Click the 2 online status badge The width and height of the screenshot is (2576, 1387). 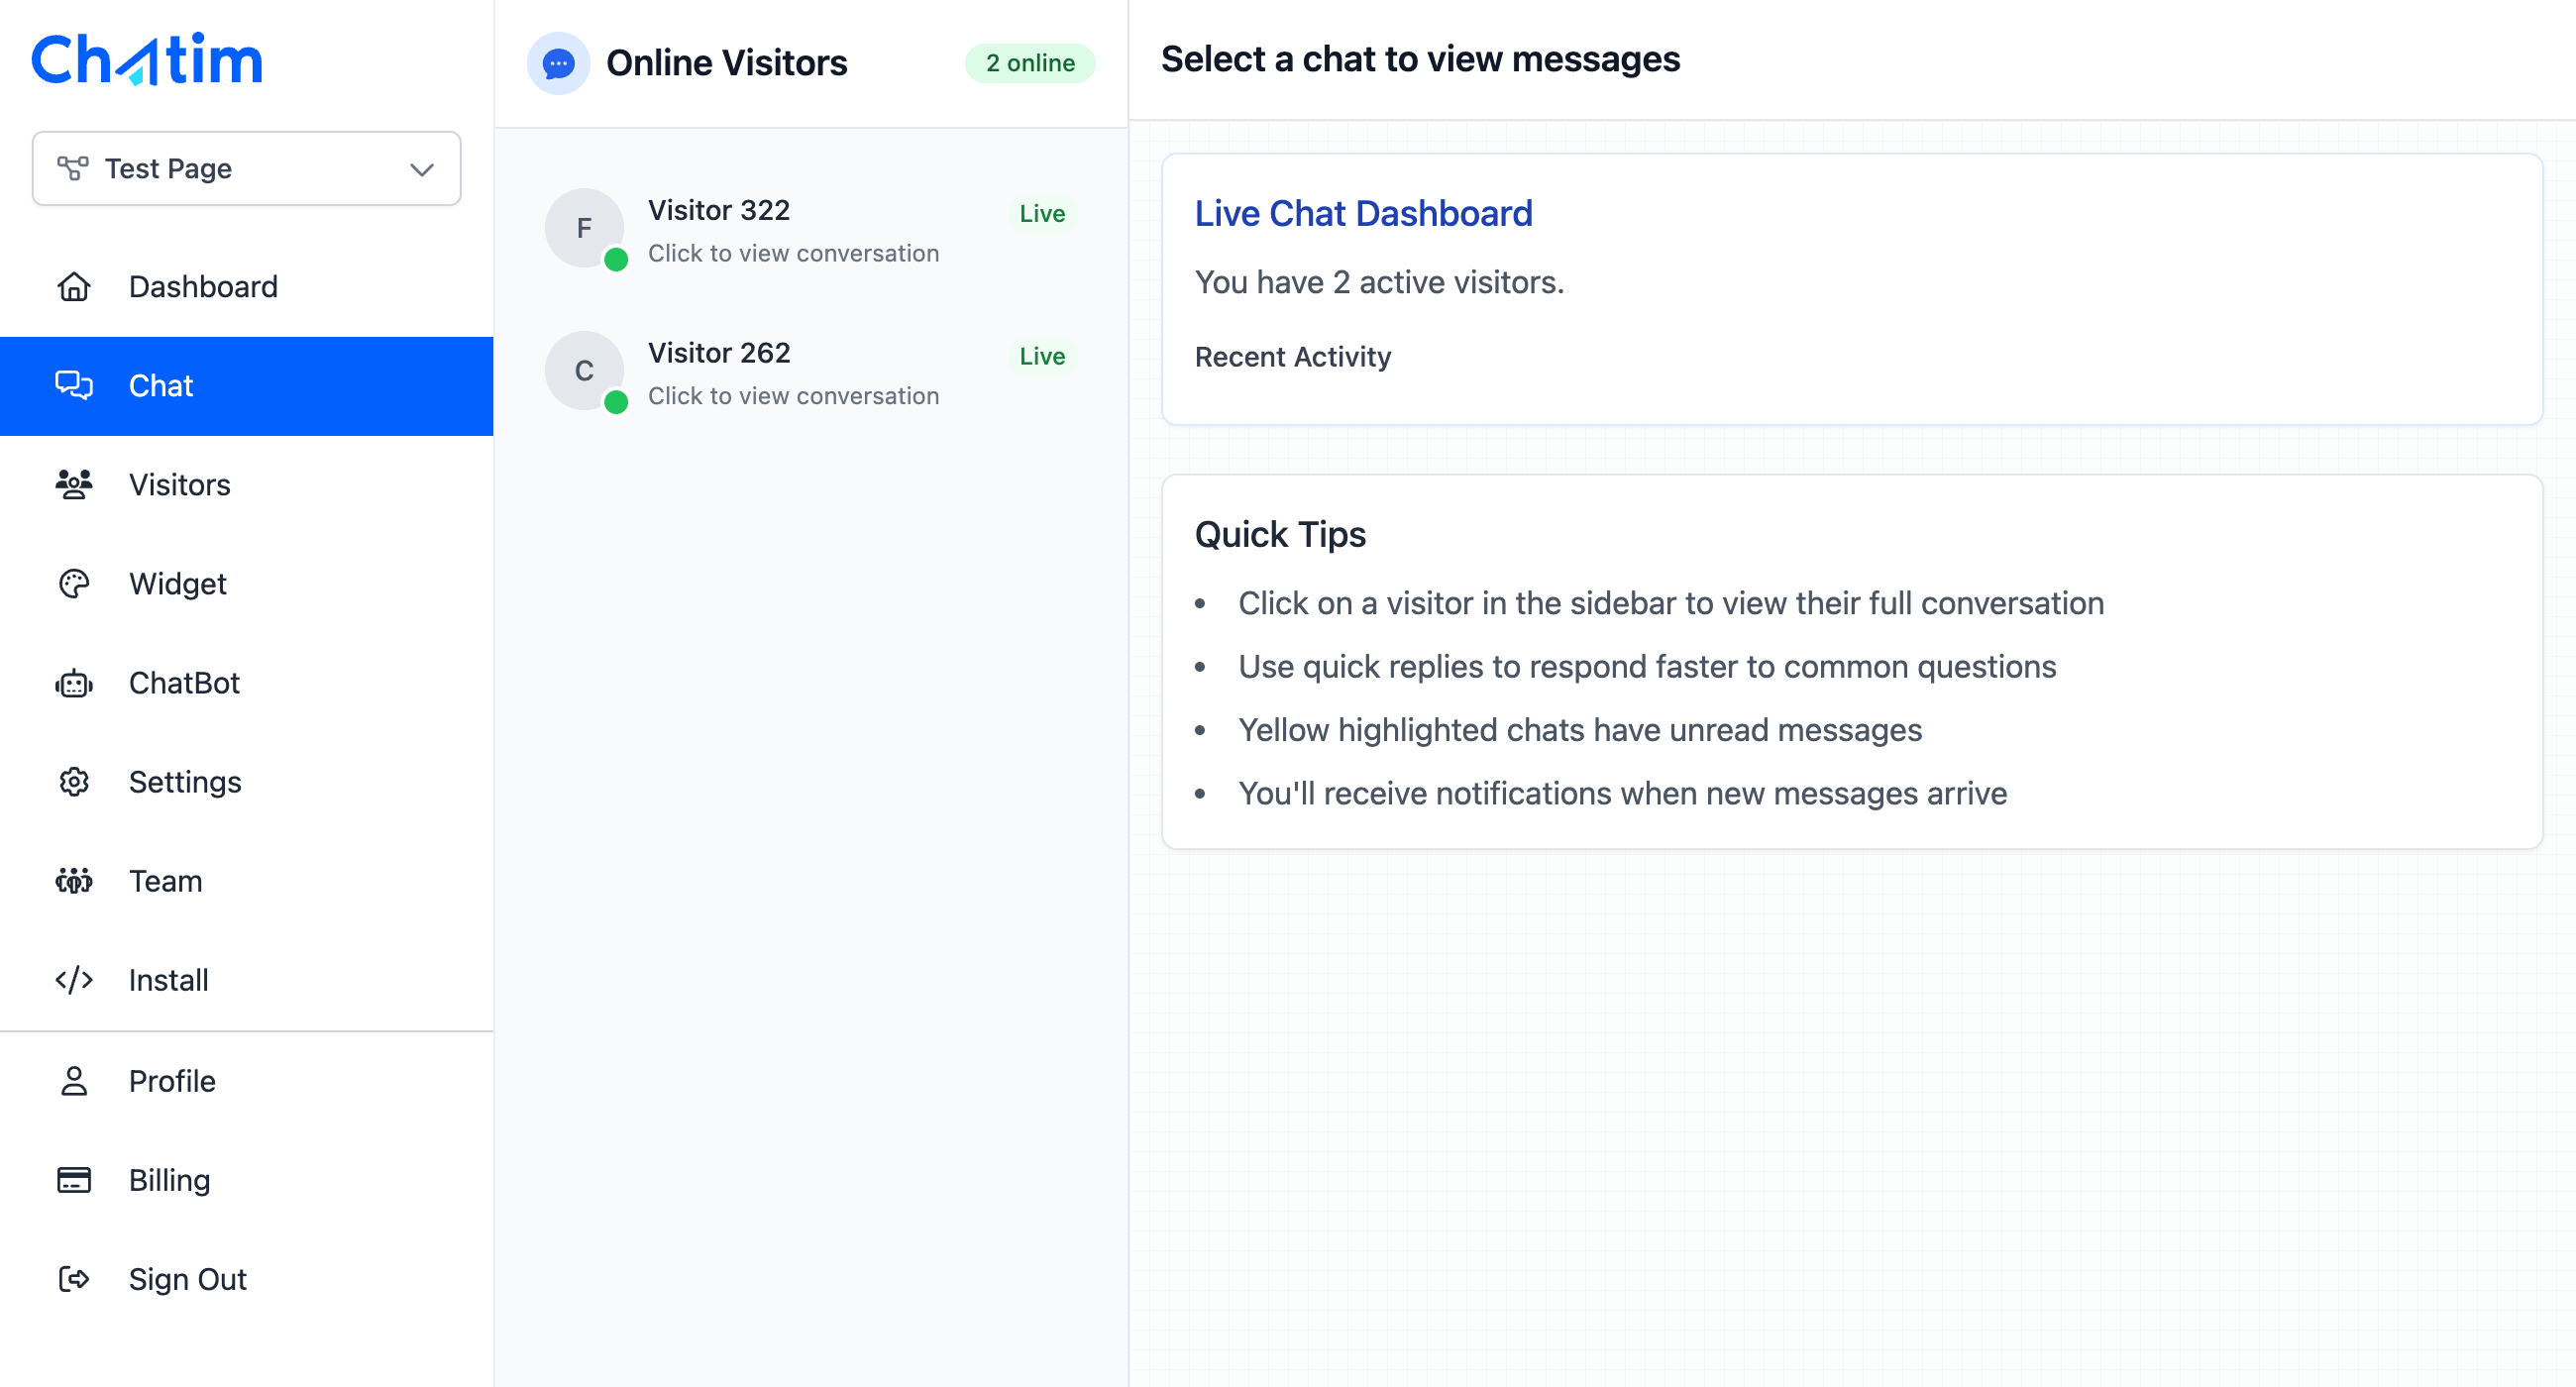coord(1029,63)
